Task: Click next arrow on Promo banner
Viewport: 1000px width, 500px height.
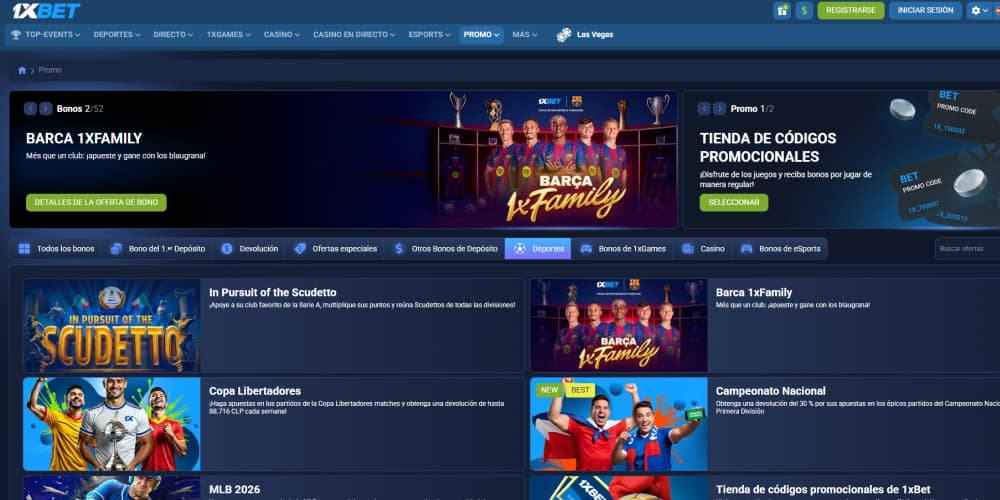Action: 719,108
